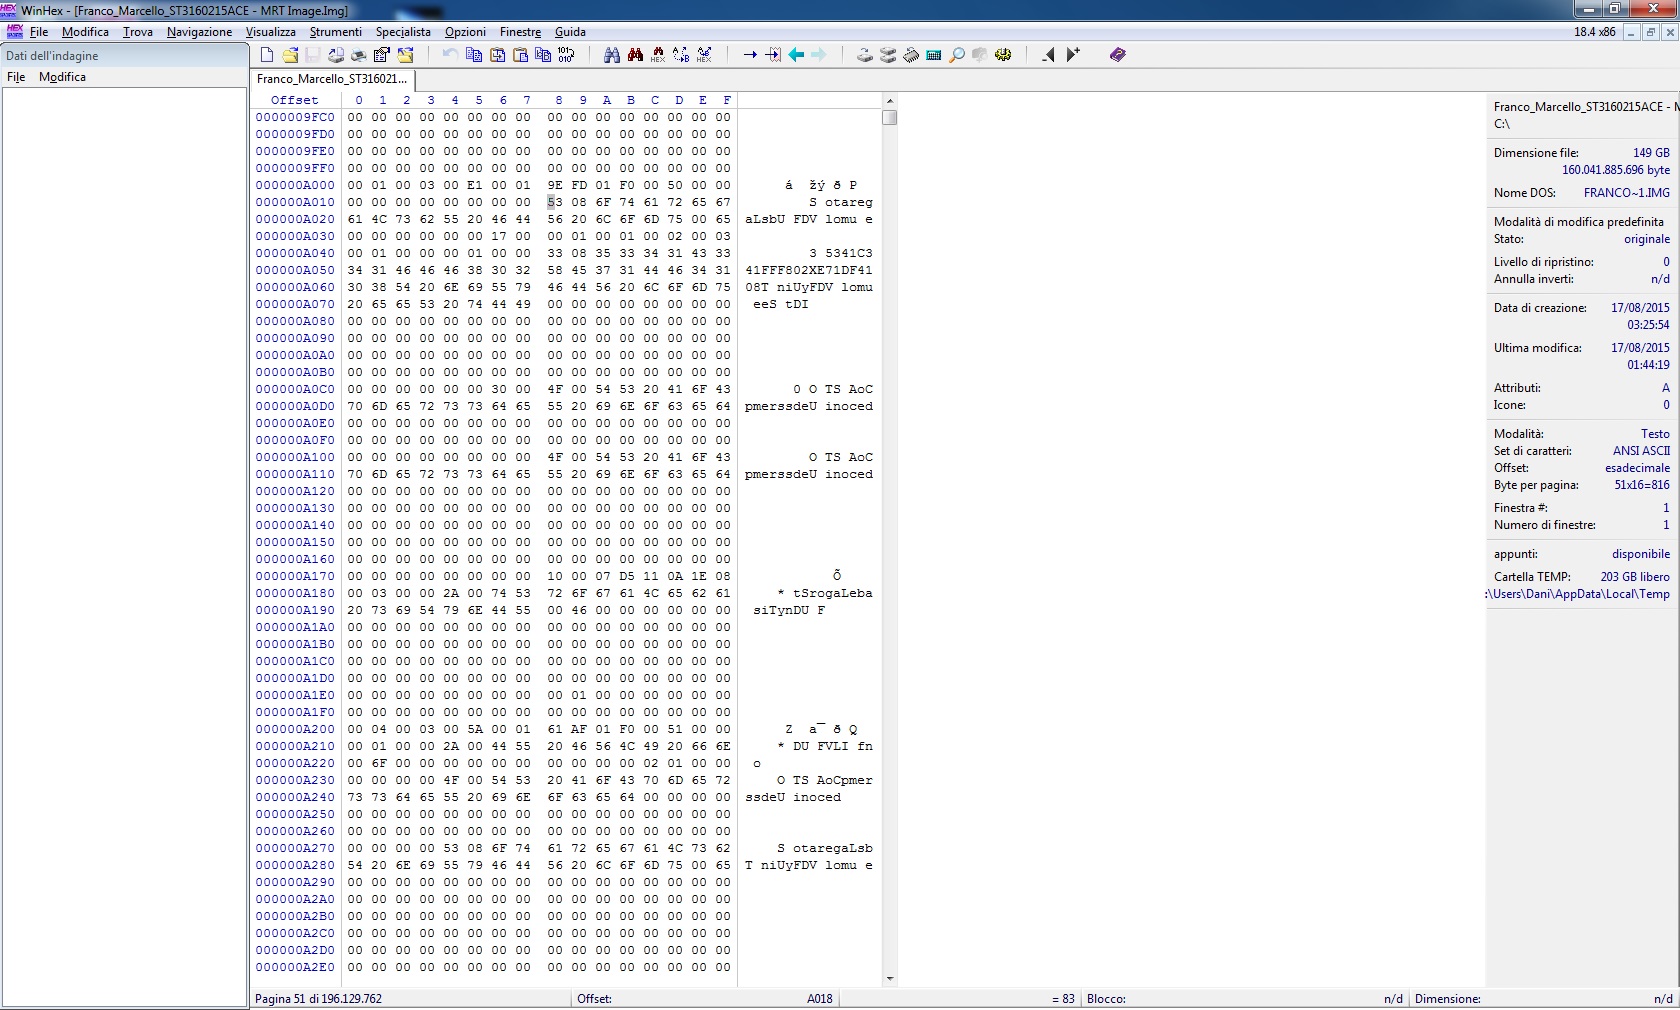Navigate back with the cyan left arrow
1680x1010 pixels.
click(796, 55)
